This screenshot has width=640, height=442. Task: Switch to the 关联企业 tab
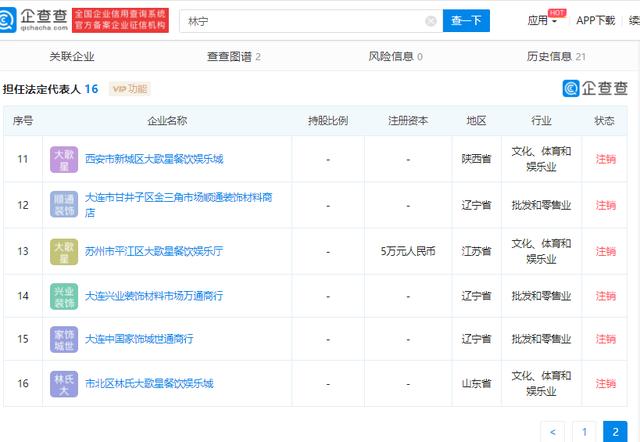coord(72,56)
